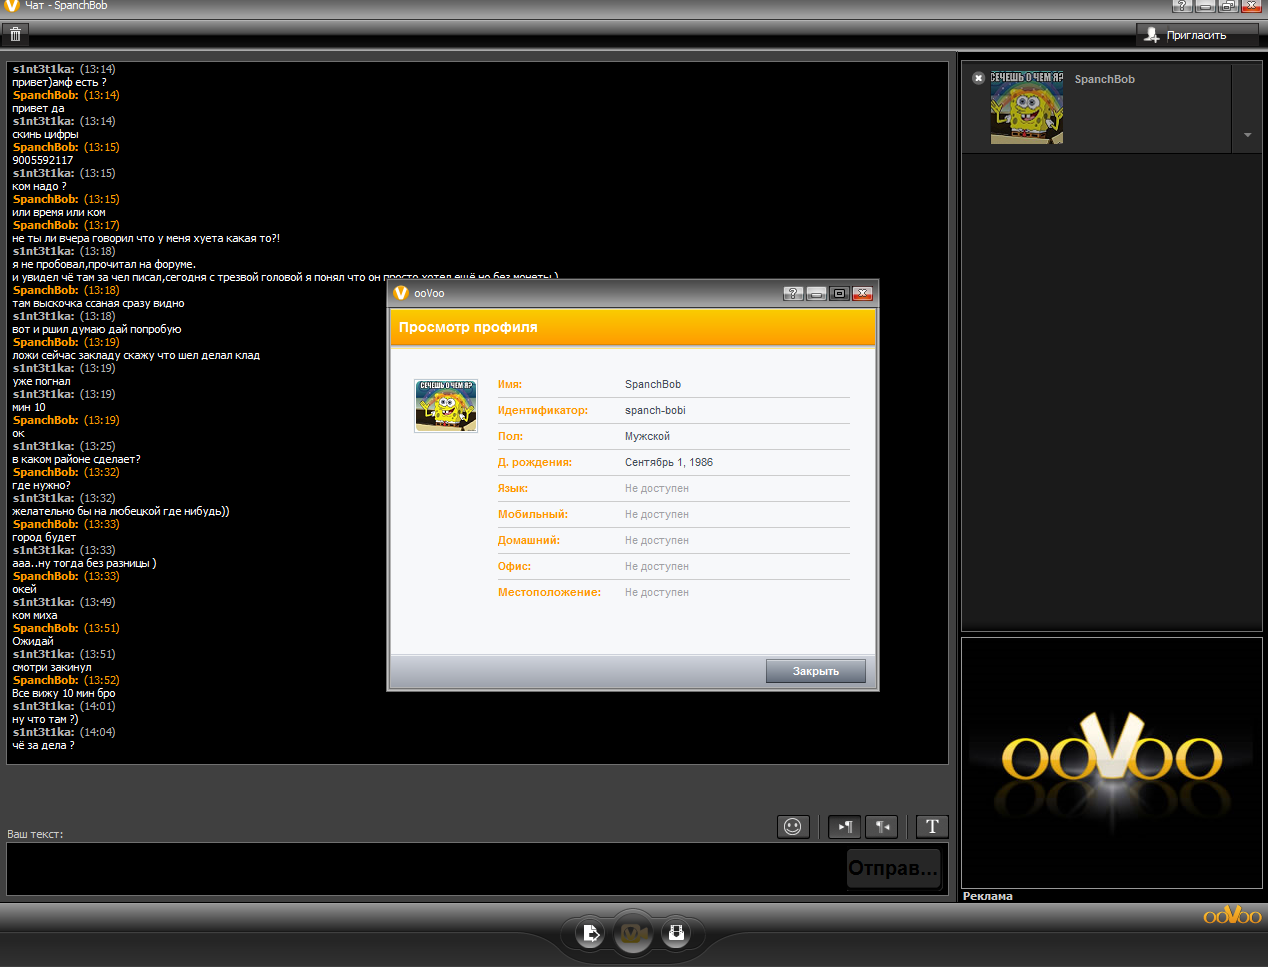Select the Сентябрь 1, 1986 birth date
The image size is (1268, 967).
tap(669, 462)
